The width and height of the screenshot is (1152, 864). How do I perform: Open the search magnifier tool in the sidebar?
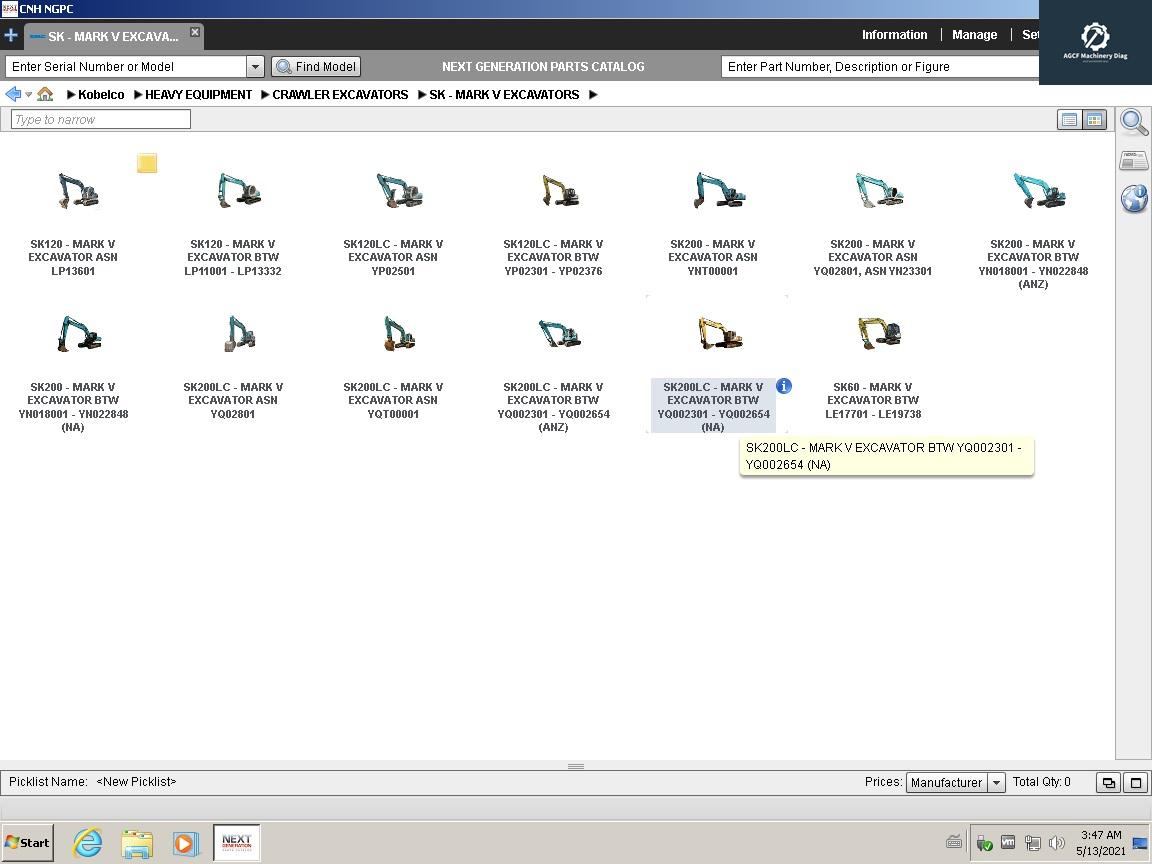pos(1133,122)
